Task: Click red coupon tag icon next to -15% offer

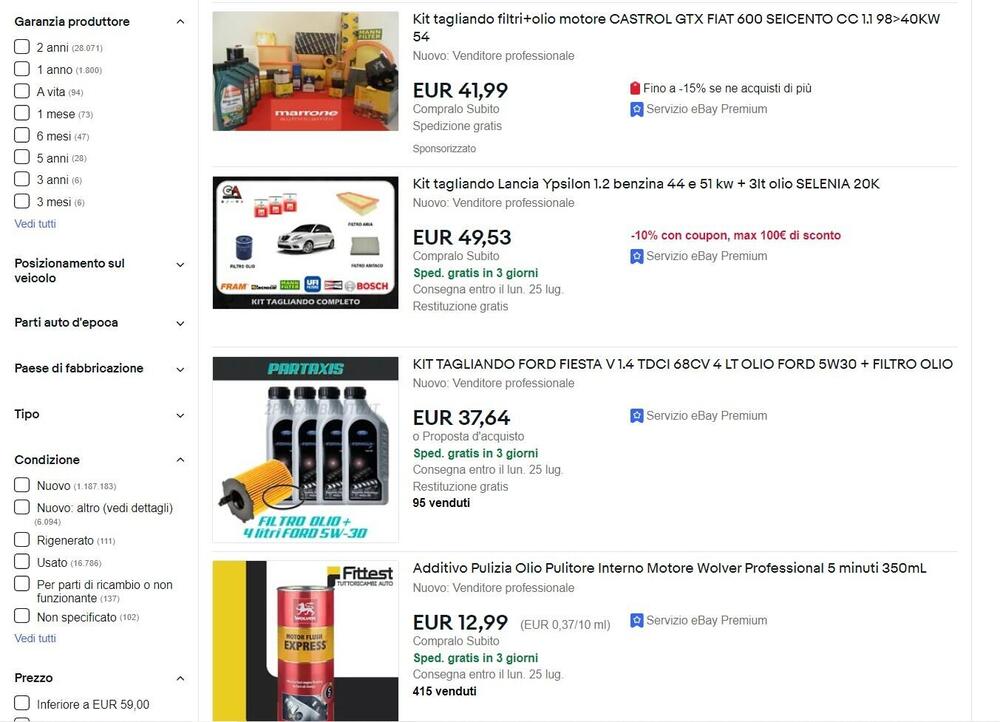Action: [635, 89]
